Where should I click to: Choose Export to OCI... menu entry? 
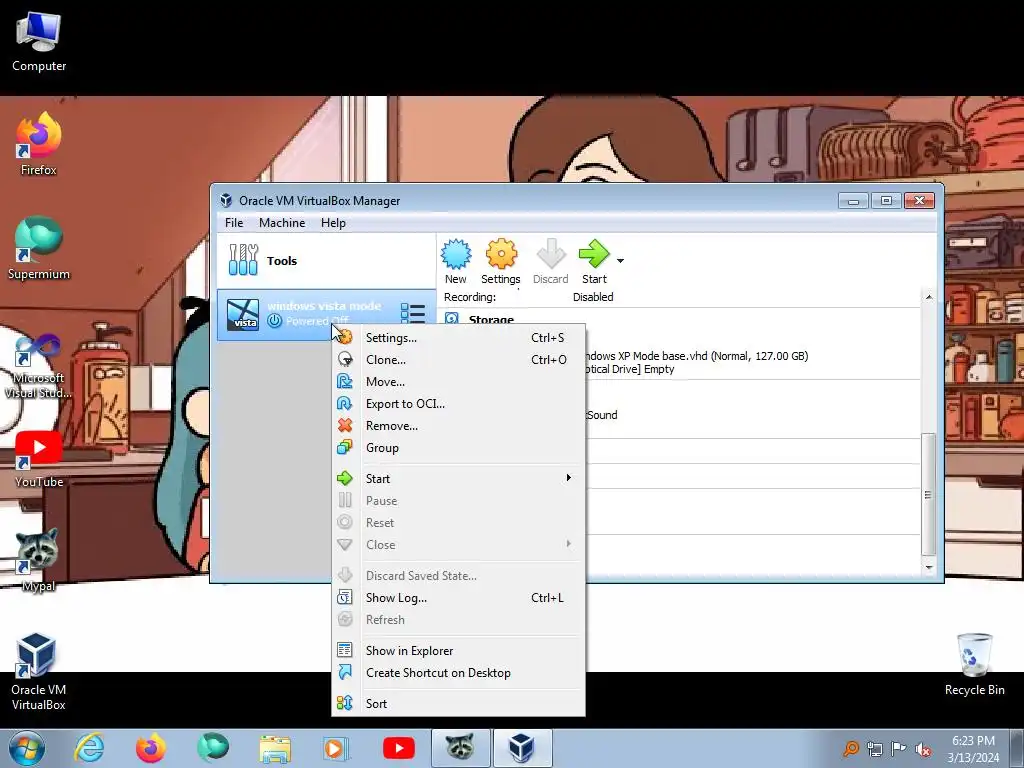click(x=458, y=404)
